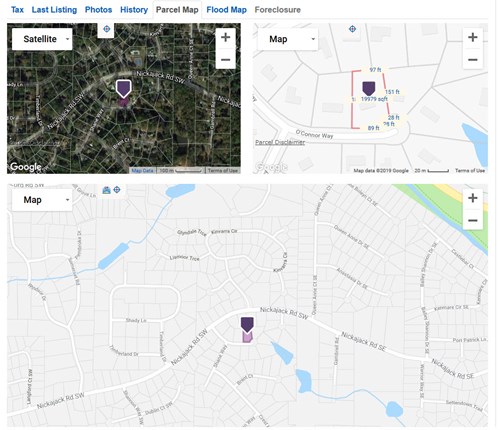
Task: Switch to the History tab
Action: click(134, 10)
